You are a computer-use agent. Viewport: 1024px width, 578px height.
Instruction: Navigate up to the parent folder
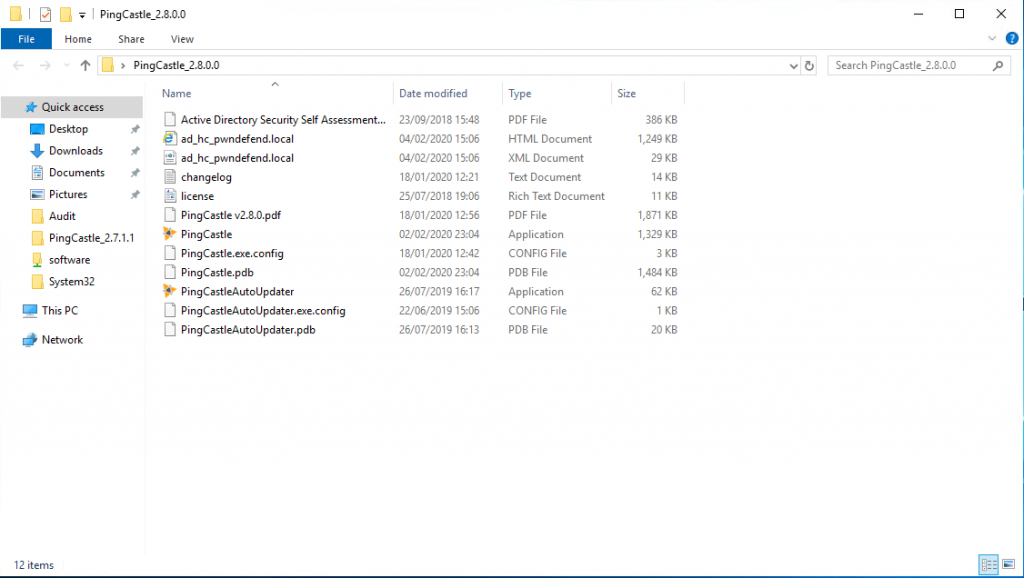tap(85, 63)
